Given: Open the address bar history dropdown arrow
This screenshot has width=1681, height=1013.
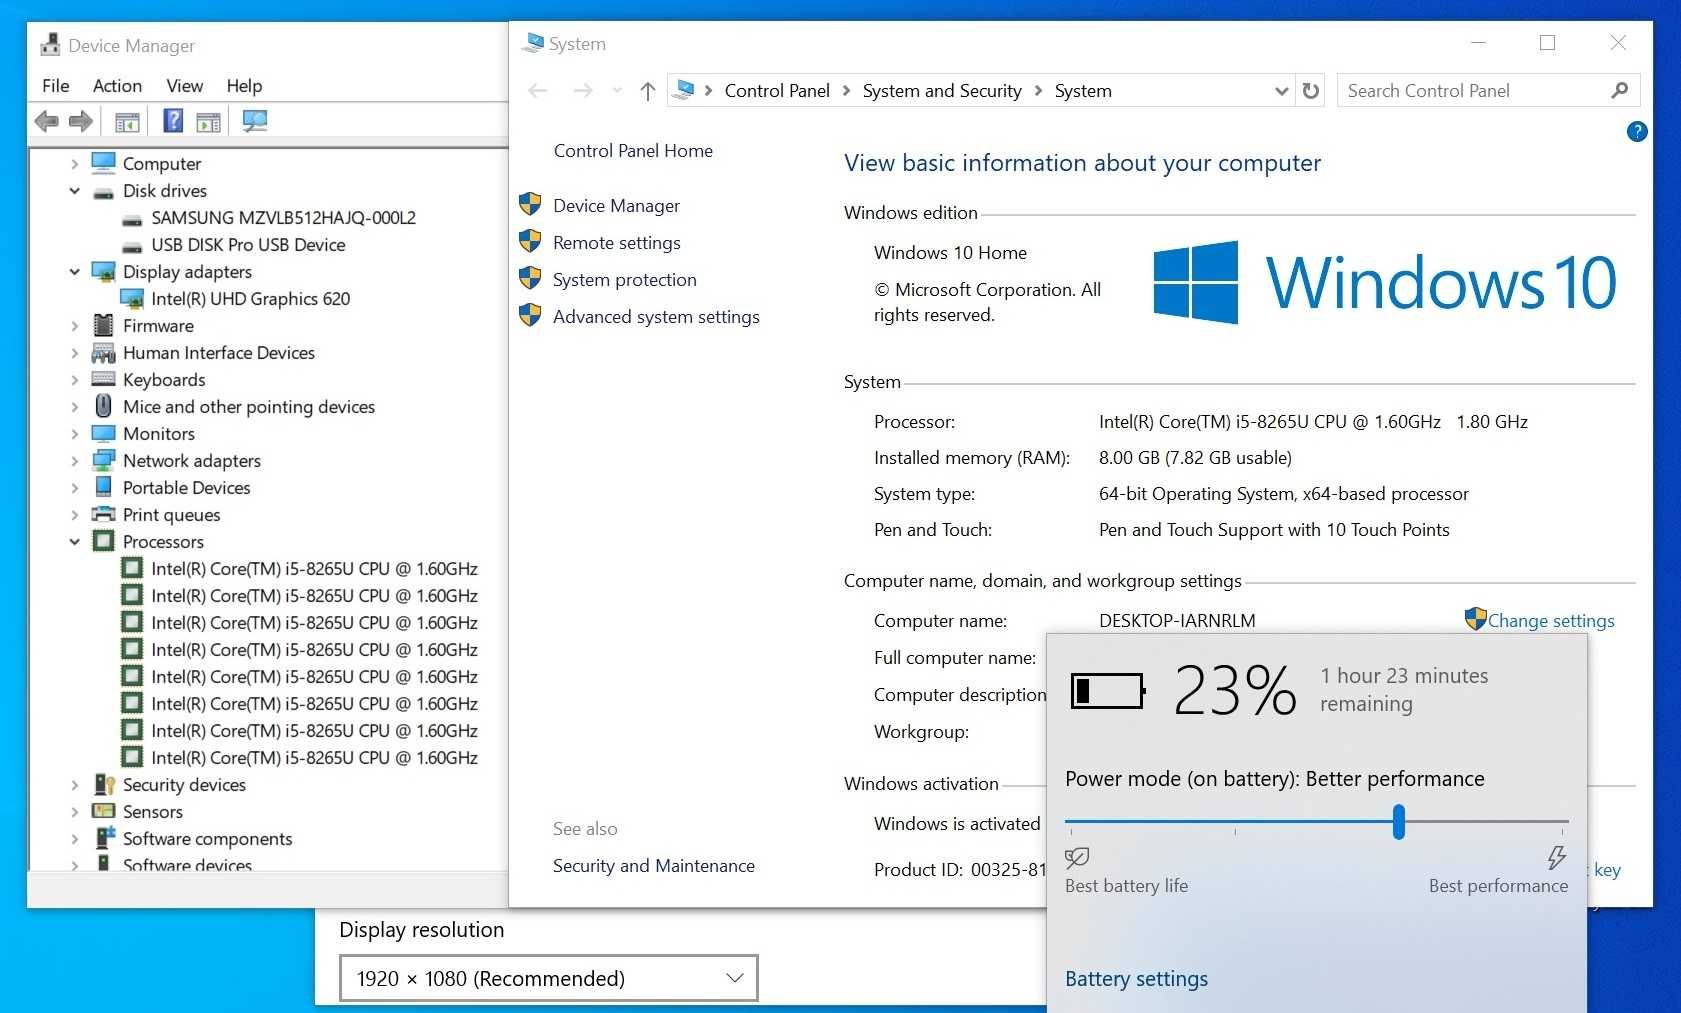Looking at the screenshot, I should pos(1281,91).
